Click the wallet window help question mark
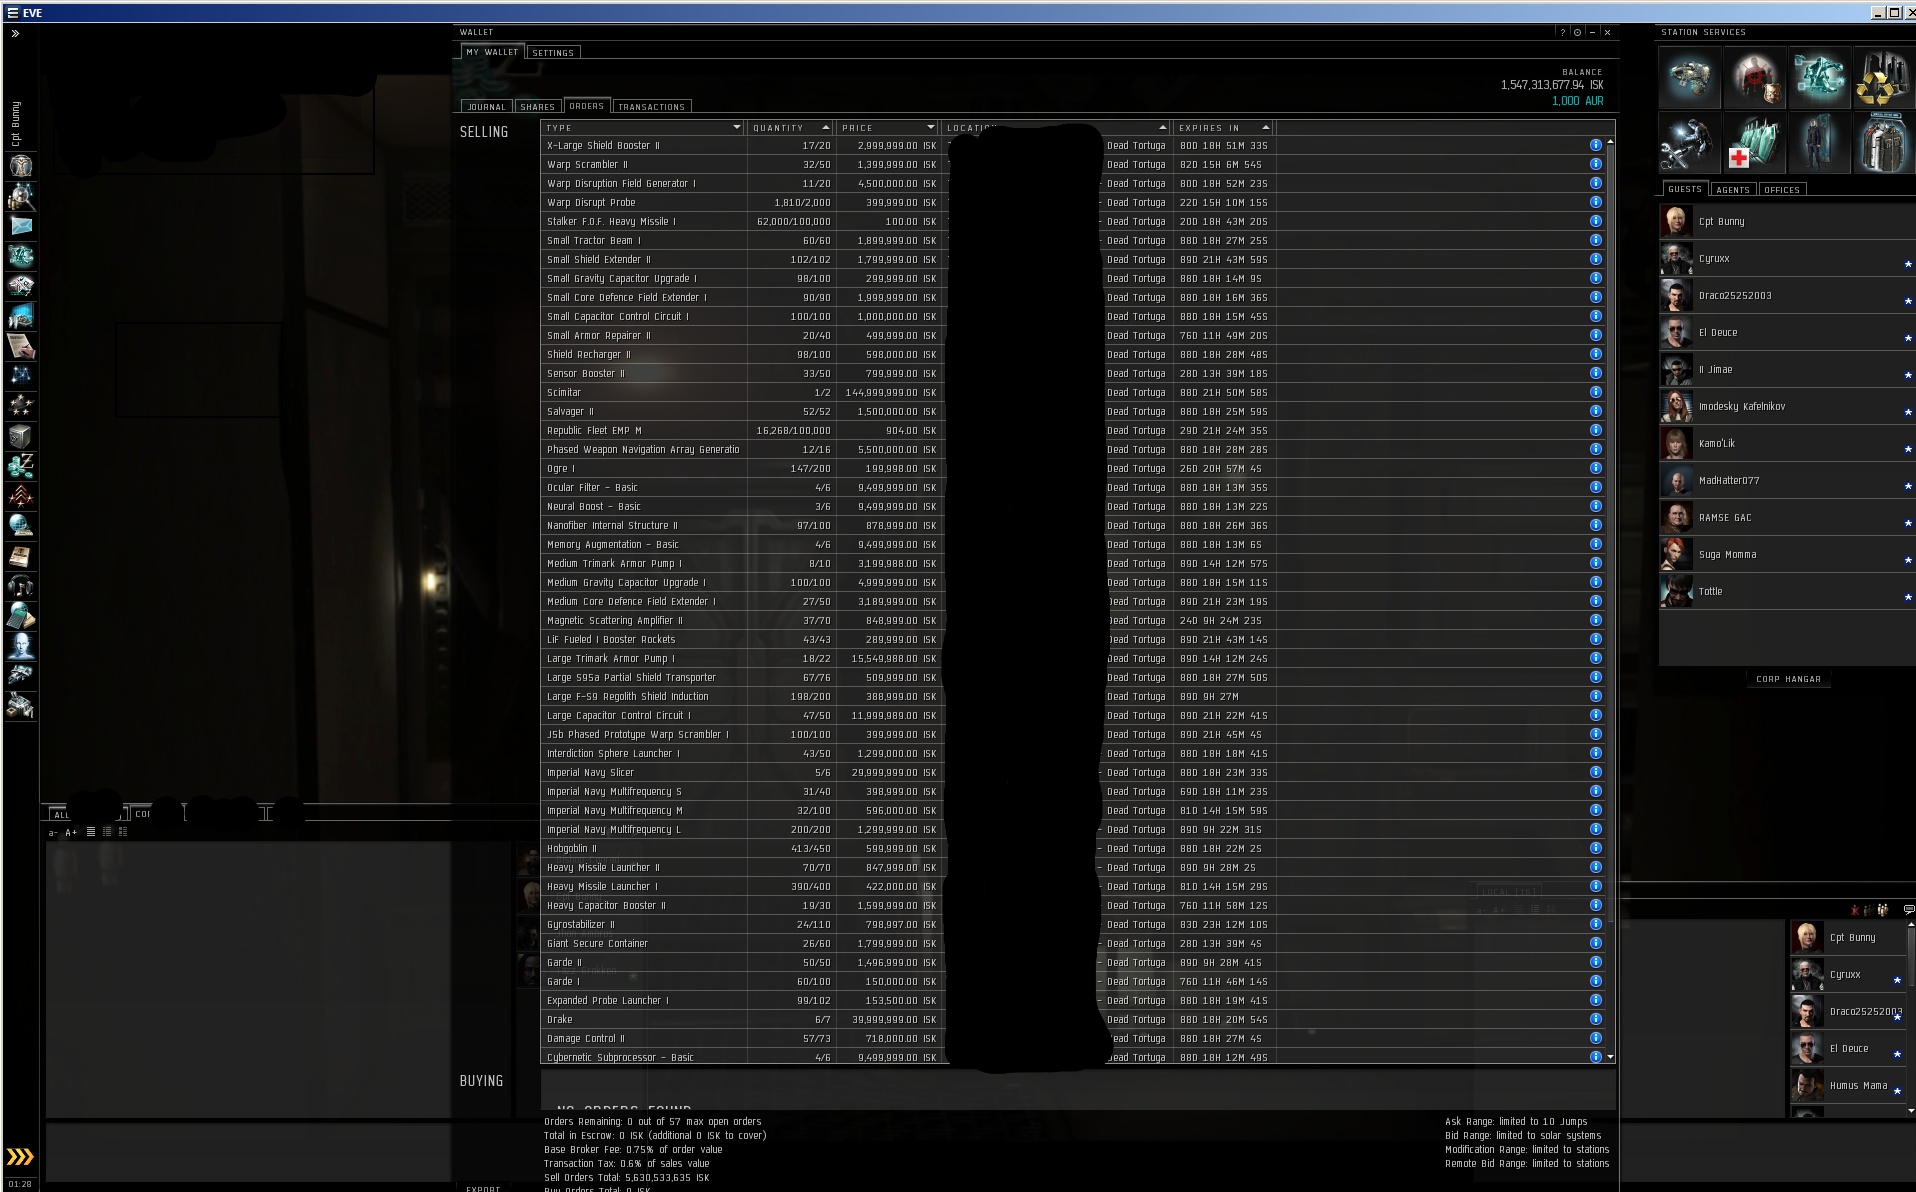The image size is (1916, 1192). point(1562,32)
